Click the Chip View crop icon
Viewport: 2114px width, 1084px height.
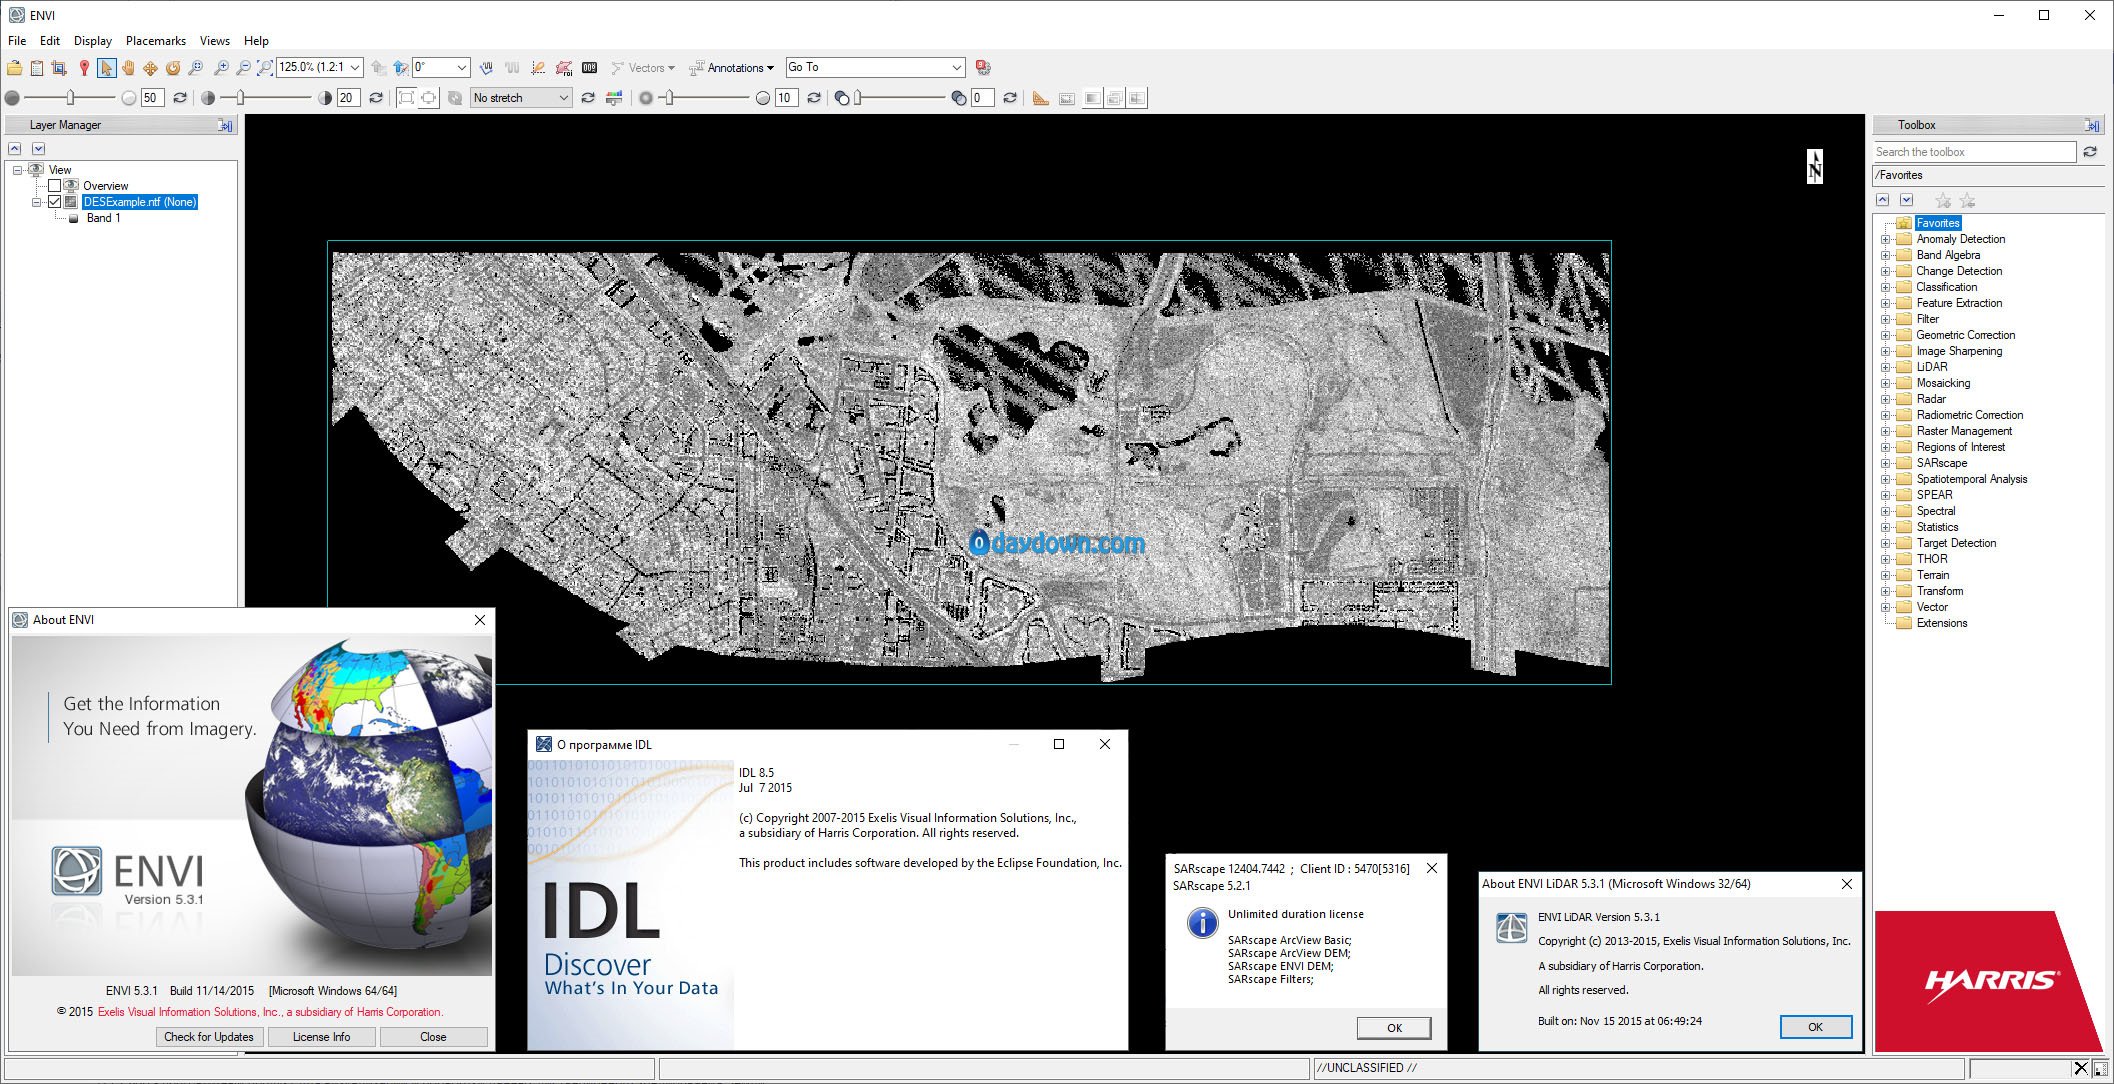(x=59, y=68)
